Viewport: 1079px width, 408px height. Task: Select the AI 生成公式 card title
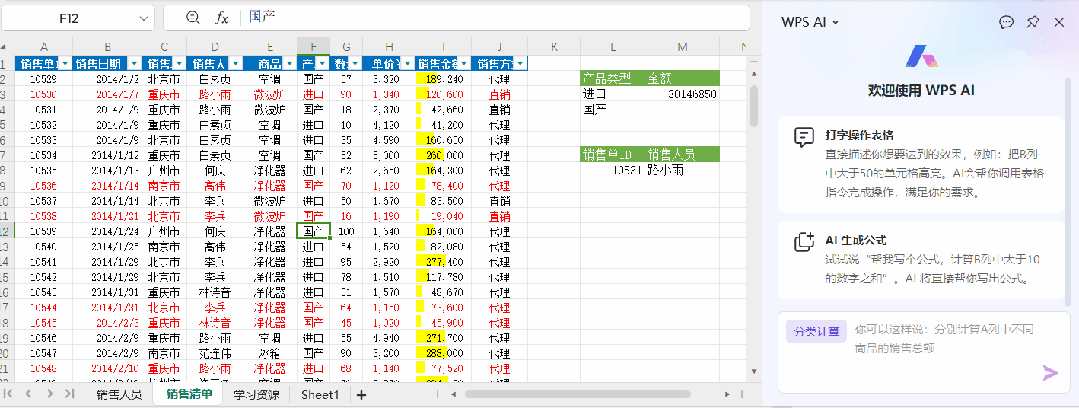click(855, 240)
